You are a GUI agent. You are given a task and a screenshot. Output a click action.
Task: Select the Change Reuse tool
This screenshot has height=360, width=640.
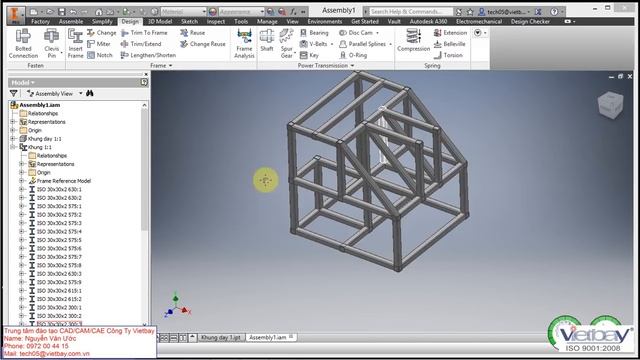(x=203, y=44)
